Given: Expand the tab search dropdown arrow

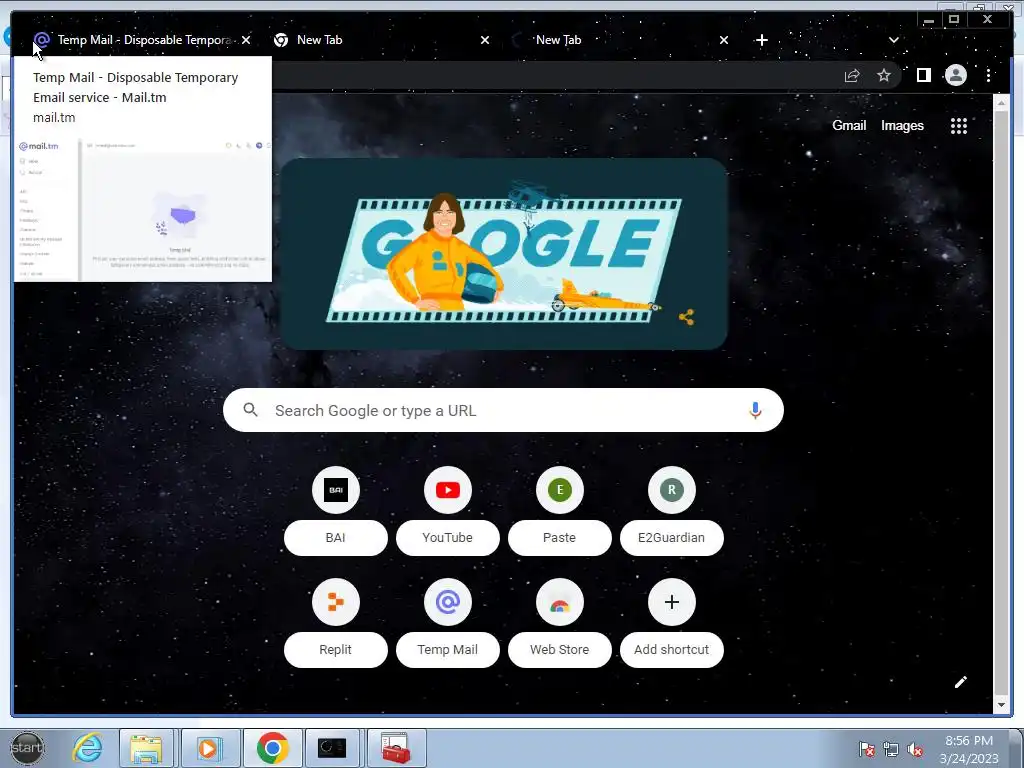Looking at the screenshot, I should tap(893, 40).
